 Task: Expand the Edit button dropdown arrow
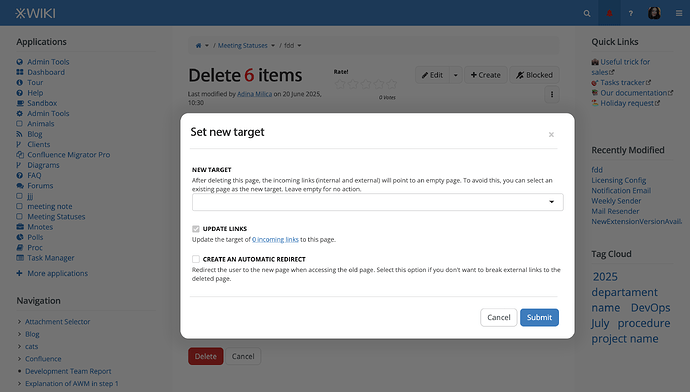click(455, 75)
